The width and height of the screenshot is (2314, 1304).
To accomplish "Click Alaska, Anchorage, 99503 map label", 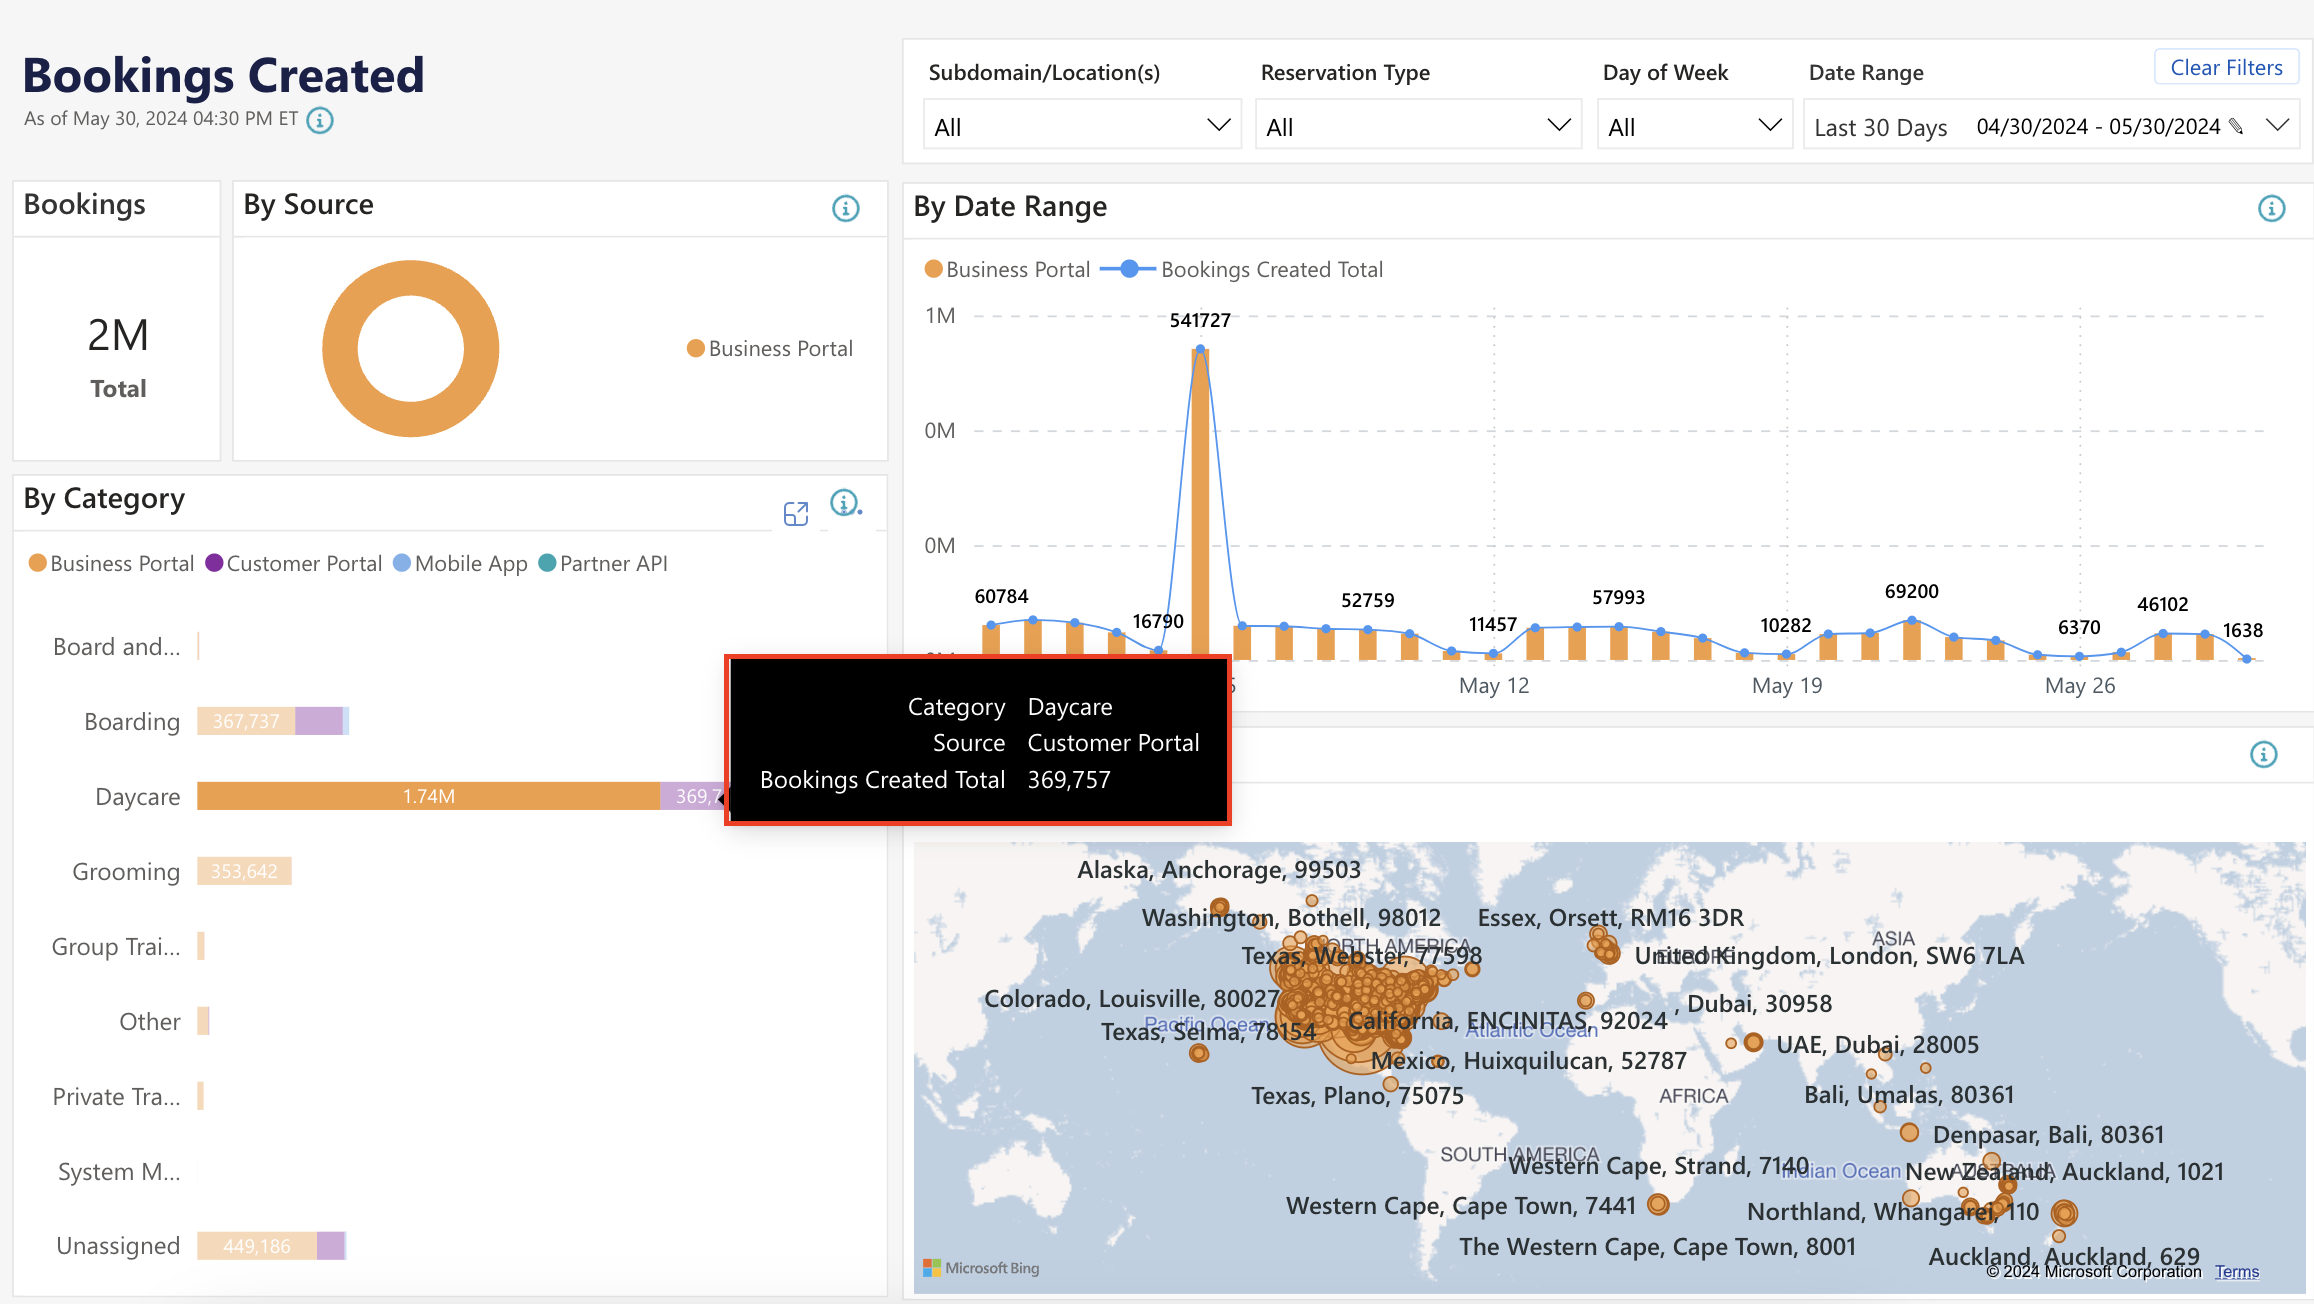I will (x=1219, y=870).
